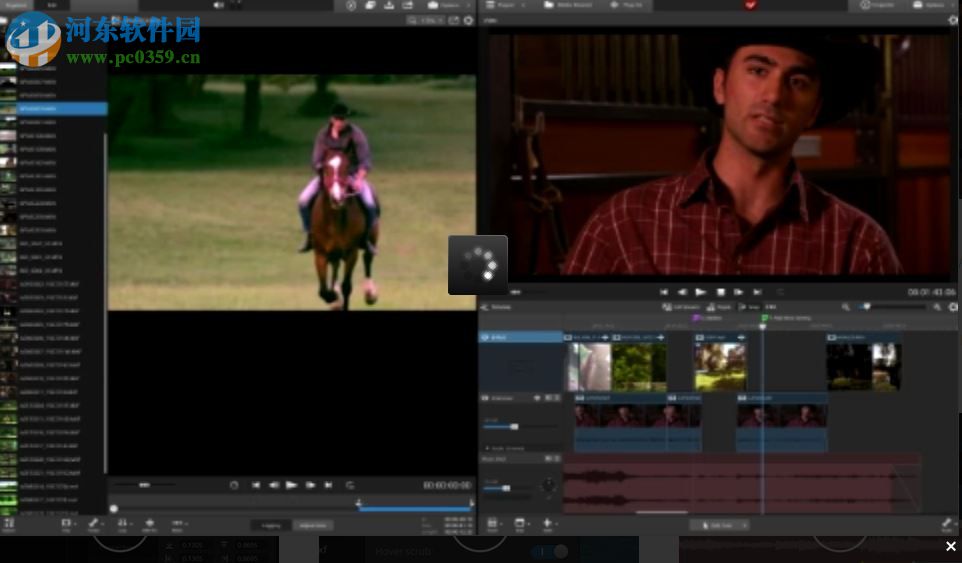This screenshot has width=962, height=563.
Task: Open the Properties panel tab
Action: coord(877,5)
